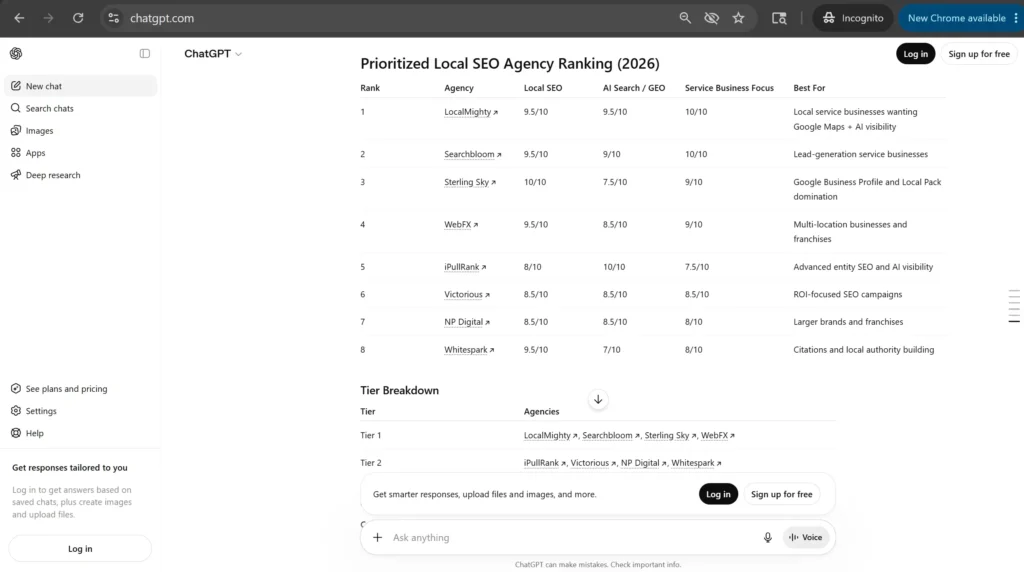Collapse the sidebar with the panel toggle icon

click(x=145, y=54)
